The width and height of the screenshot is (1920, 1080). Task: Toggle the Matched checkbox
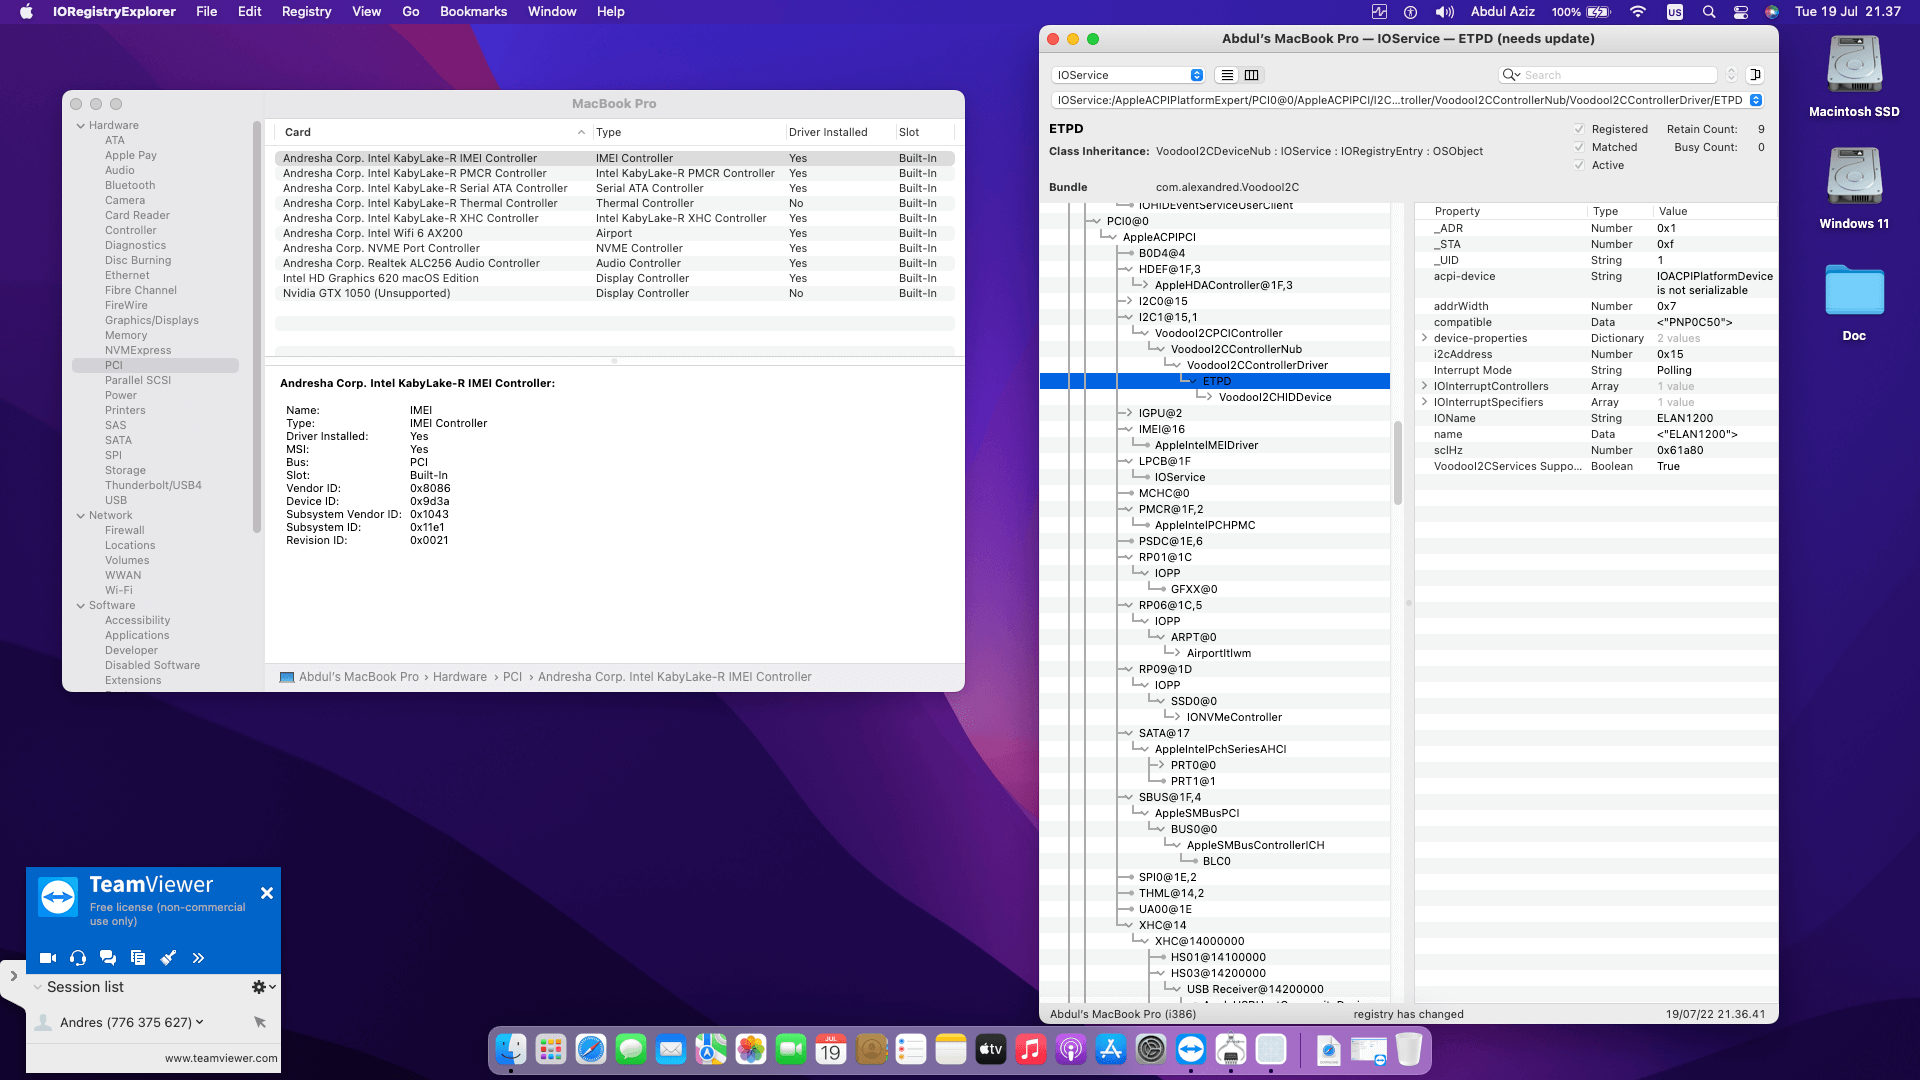(1579, 147)
